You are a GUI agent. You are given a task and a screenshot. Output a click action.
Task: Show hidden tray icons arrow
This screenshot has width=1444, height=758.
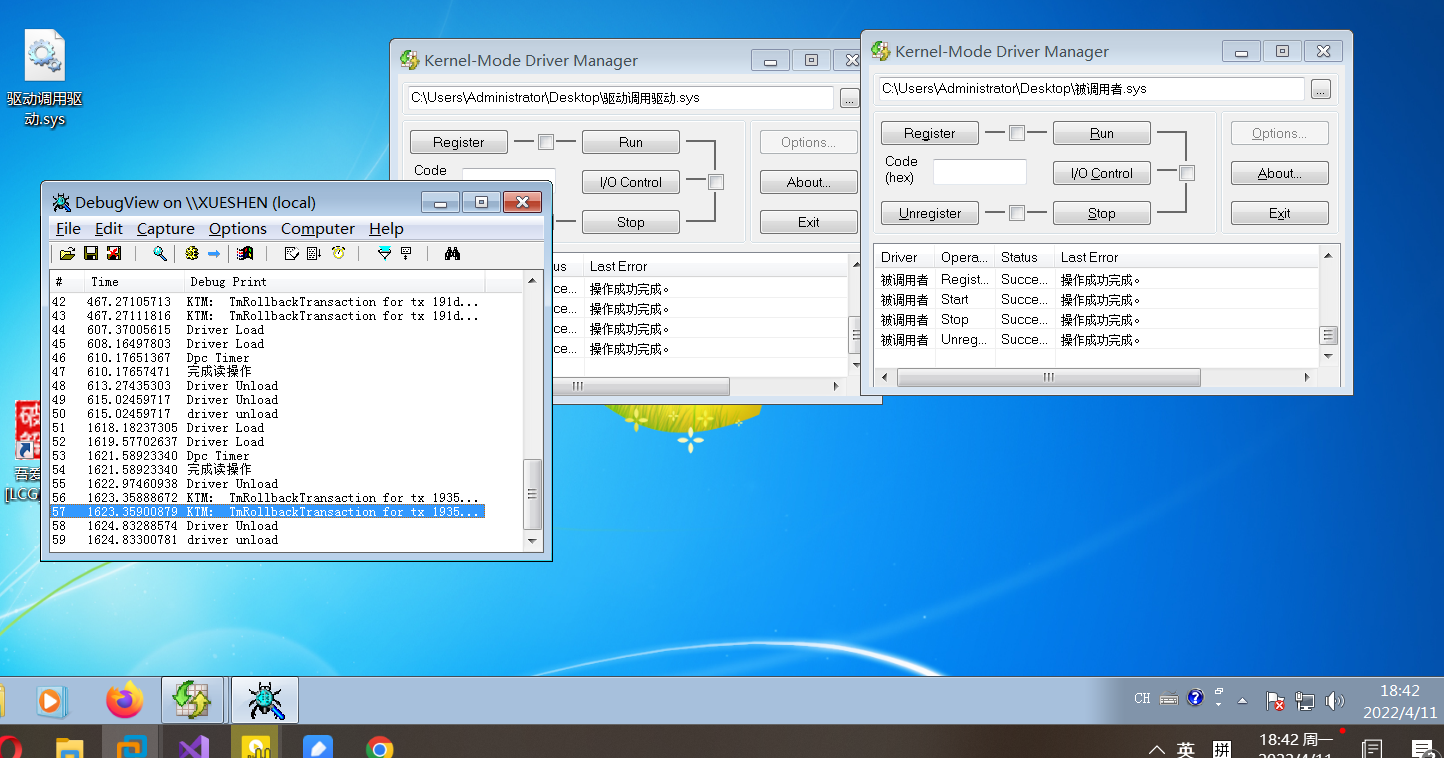(x=1242, y=700)
